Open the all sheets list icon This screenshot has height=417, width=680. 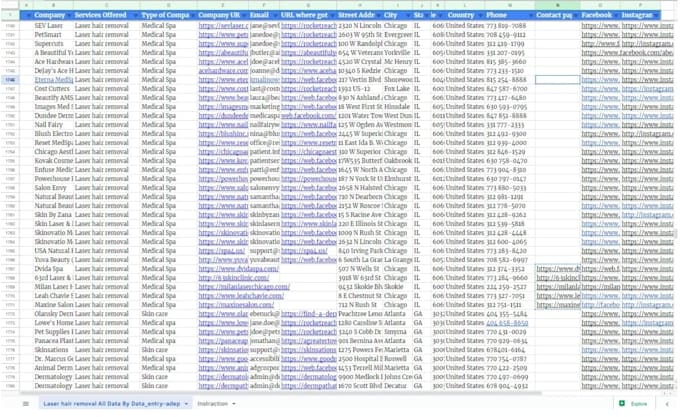tap(26, 404)
